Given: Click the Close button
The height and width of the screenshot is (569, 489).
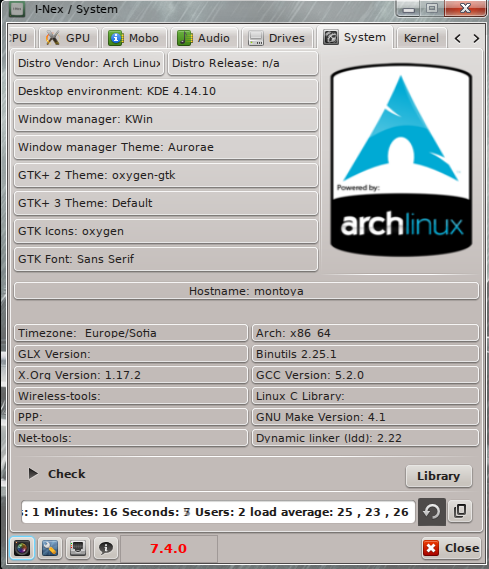Looking at the screenshot, I should 452,548.
